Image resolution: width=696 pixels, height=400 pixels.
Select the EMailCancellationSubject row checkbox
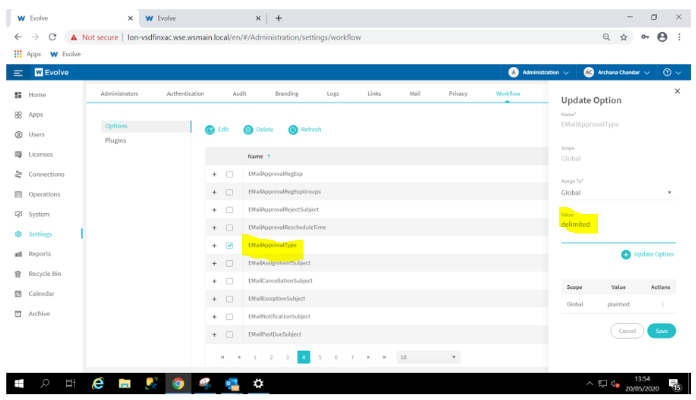230,281
